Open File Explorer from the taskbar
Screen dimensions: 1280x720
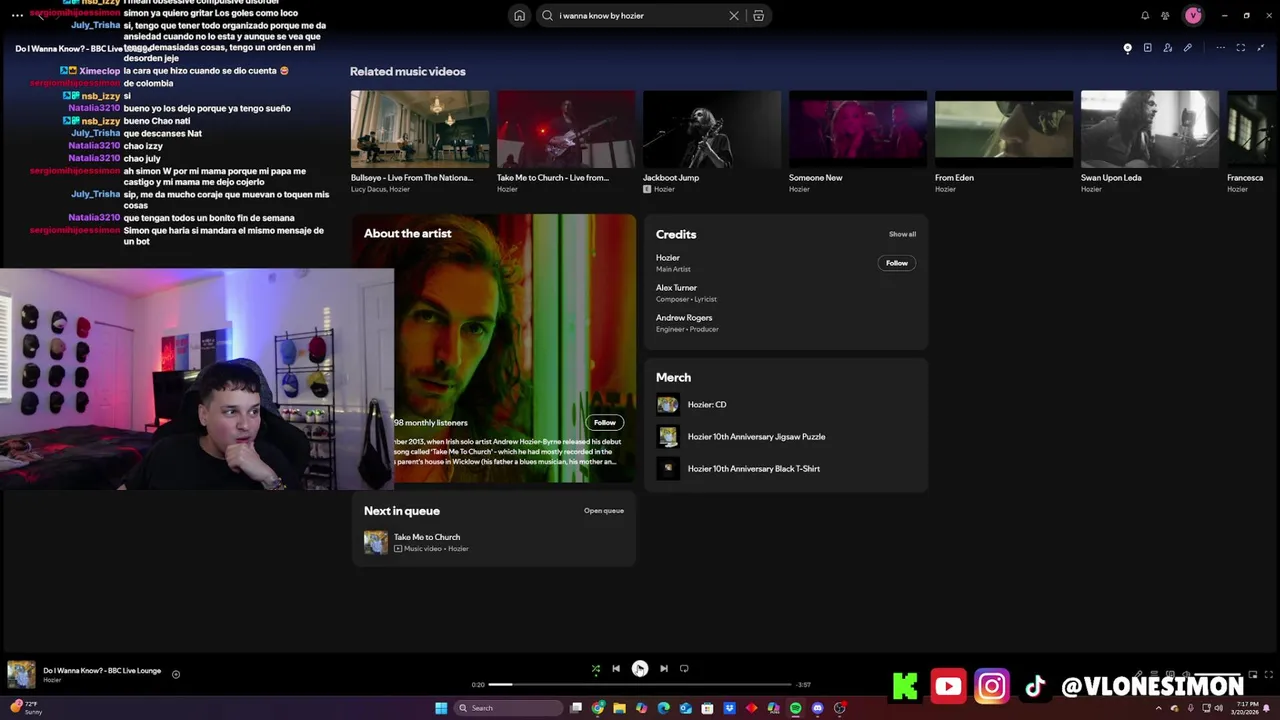[x=620, y=708]
